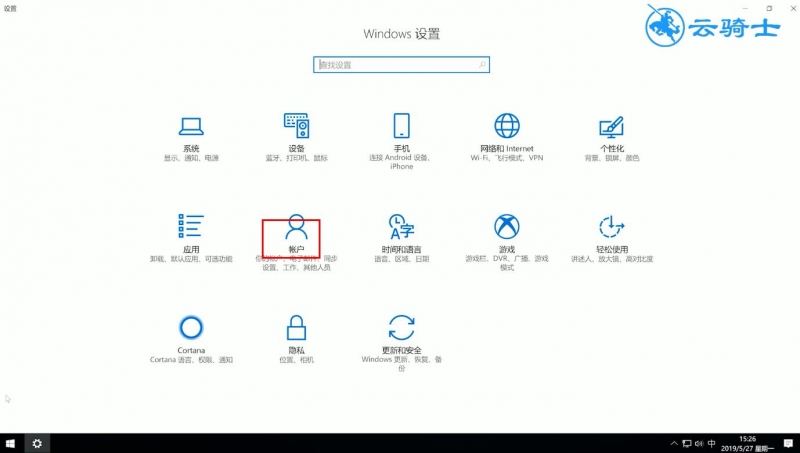The height and width of the screenshot is (453, 800).
Task: Open the 设备 (Devices) settings icon
Action: [x=296, y=125]
